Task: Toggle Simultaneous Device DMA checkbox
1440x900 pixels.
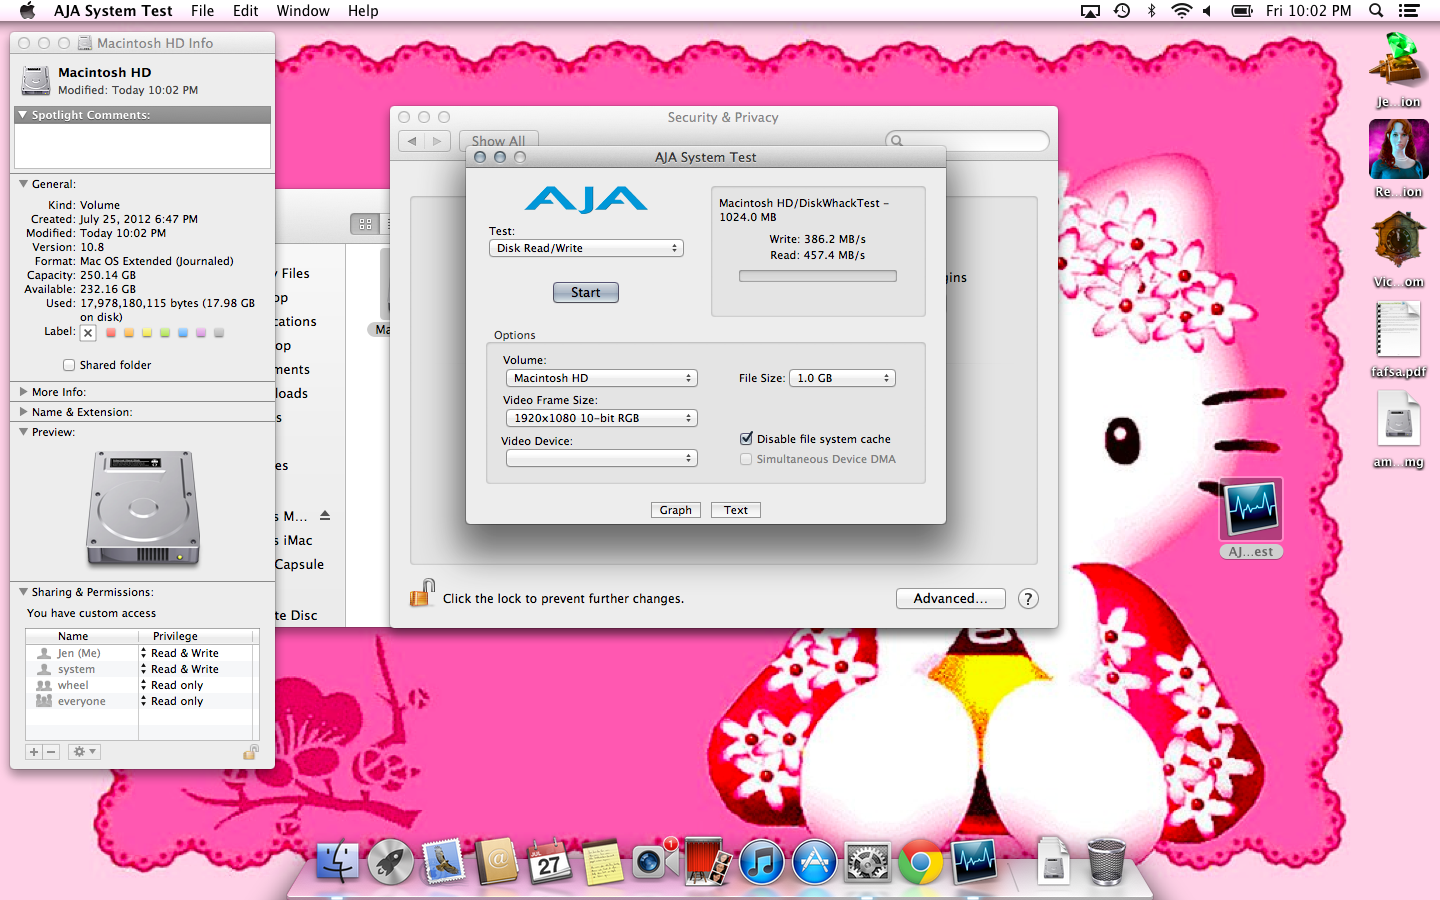Action: tap(746, 459)
